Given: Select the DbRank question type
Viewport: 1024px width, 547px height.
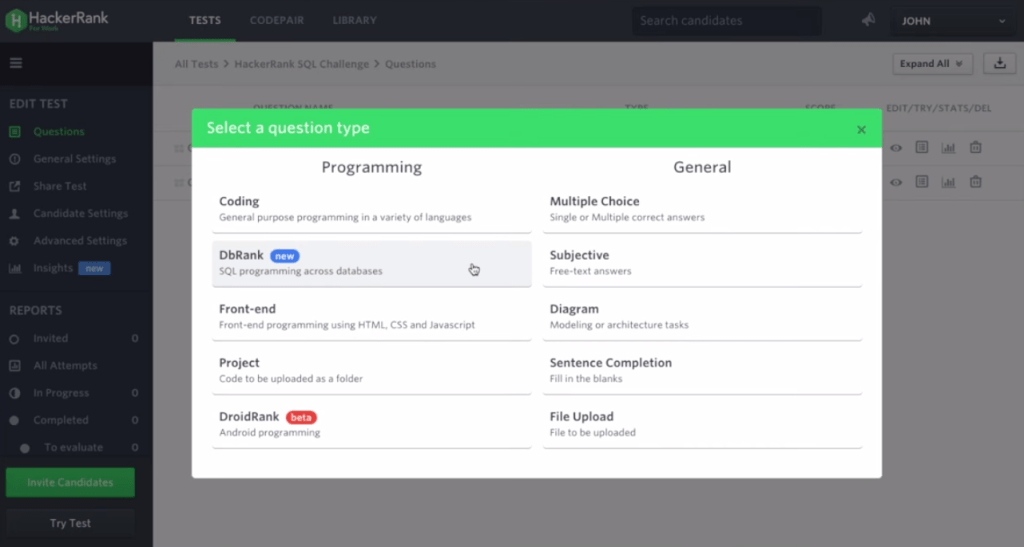Looking at the screenshot, I should [372, 263].
